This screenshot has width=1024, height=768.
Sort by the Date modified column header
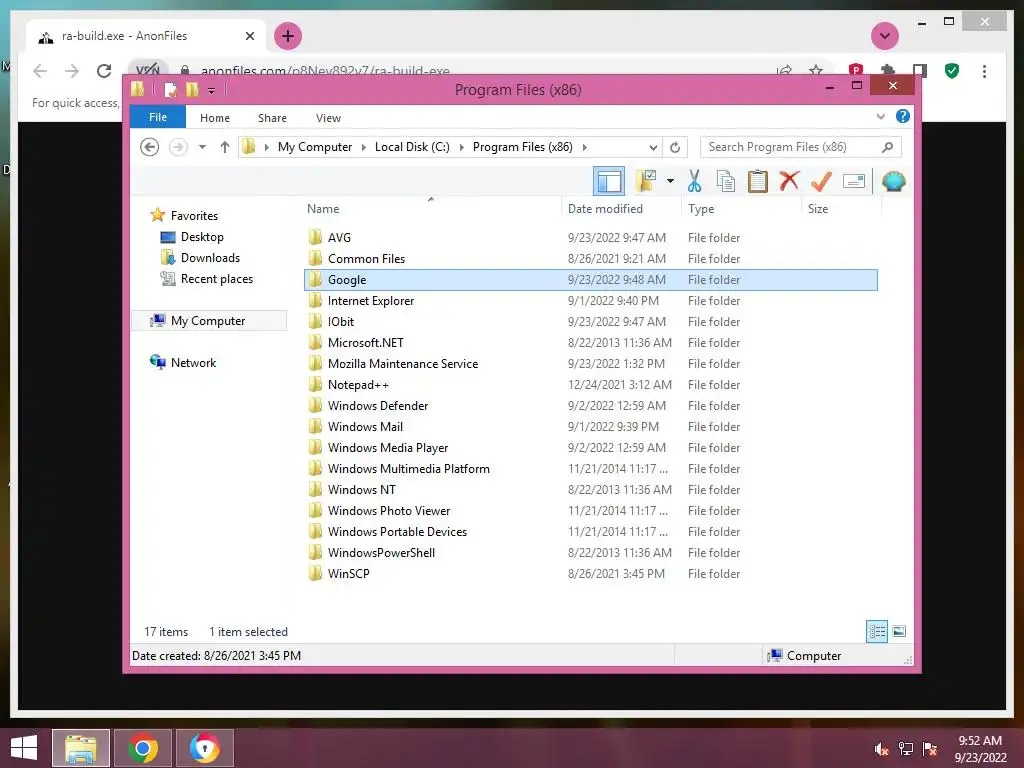tap(605, 209)
